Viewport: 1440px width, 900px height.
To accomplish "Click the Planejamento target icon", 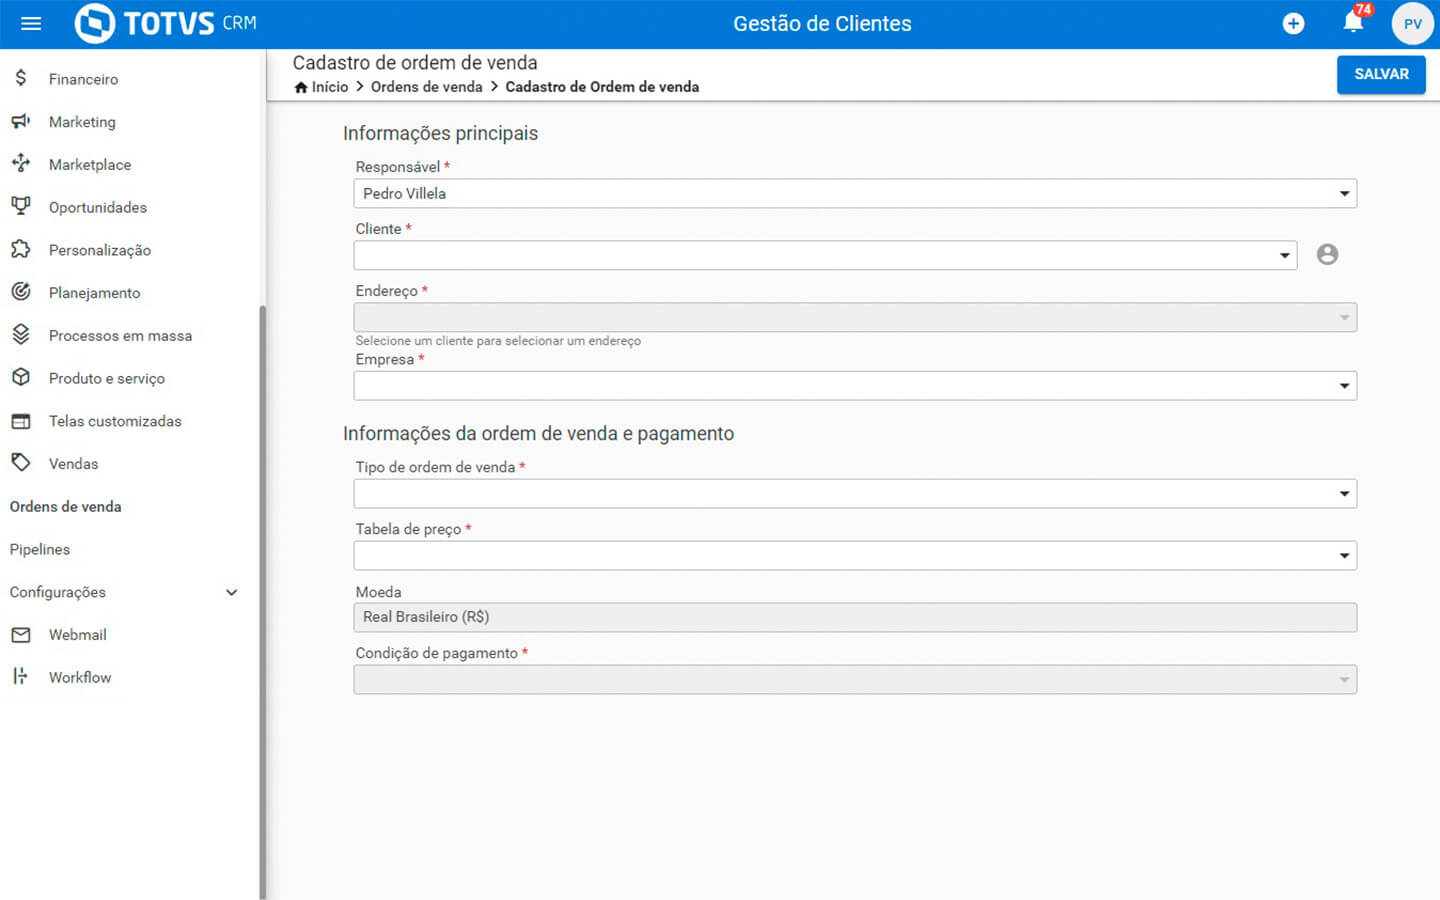I will [x=21, y=293].
